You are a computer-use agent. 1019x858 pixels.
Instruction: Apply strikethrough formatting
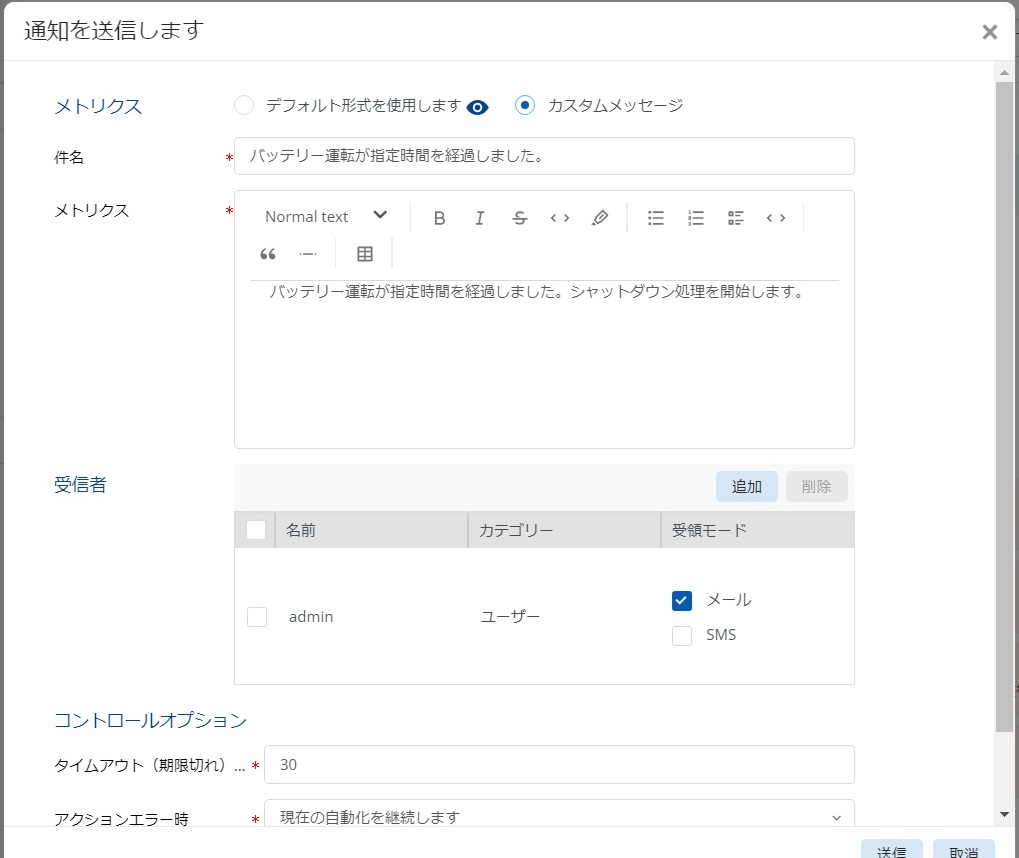[x=519, y=218]
